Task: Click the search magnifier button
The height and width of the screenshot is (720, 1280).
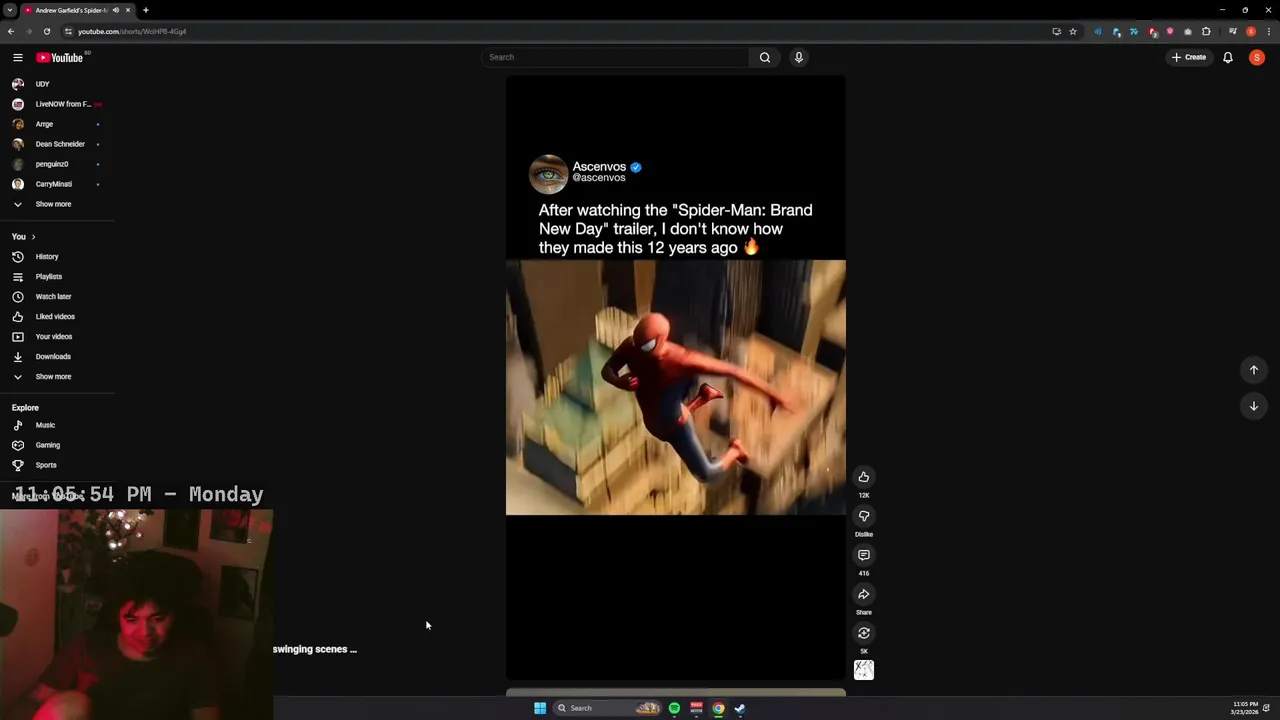Action: [765, 57]
